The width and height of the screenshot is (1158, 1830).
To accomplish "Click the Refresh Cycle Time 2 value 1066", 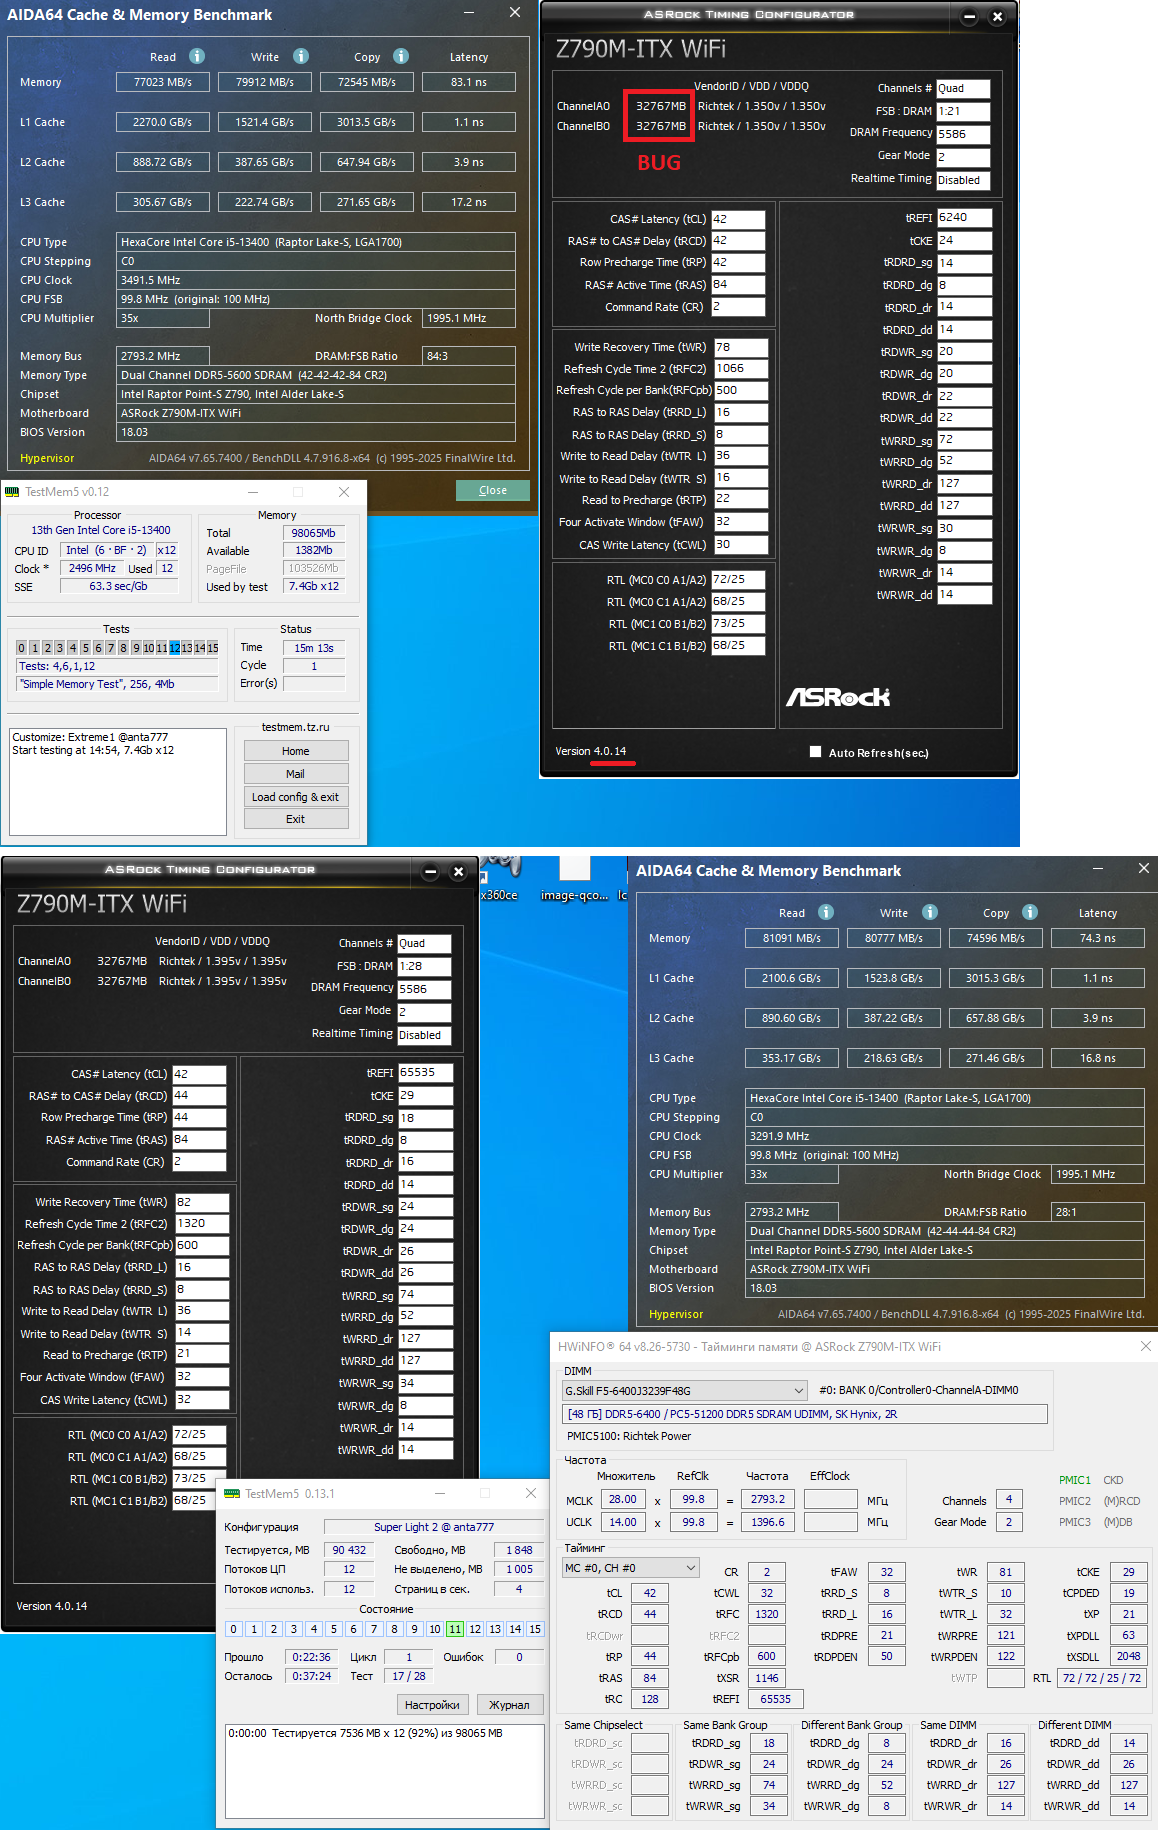I will point(740,368).
